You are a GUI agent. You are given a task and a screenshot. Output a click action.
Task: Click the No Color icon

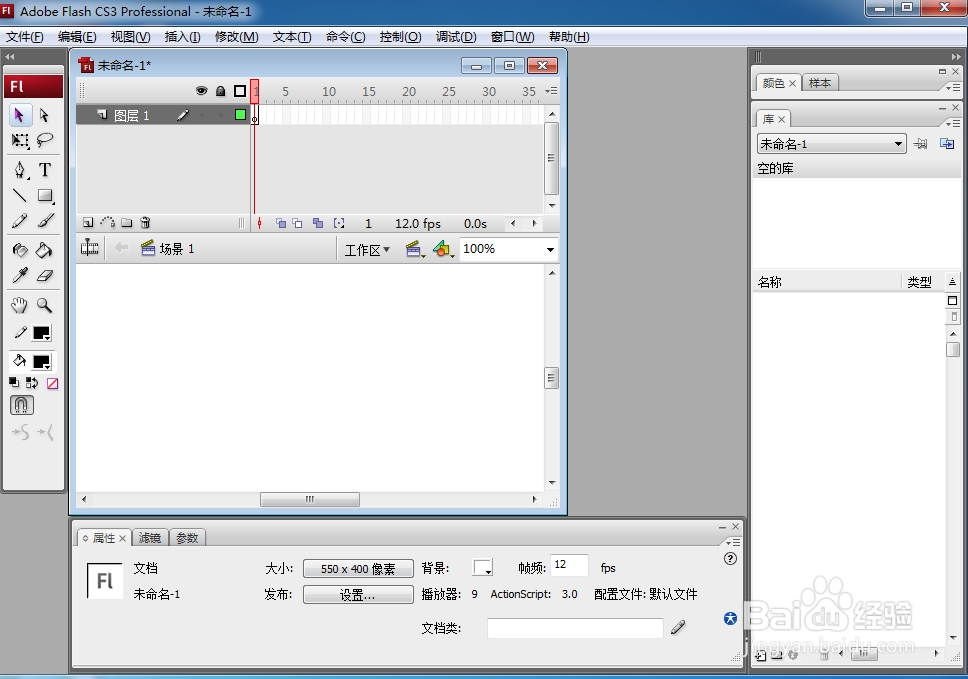(52, 383)
